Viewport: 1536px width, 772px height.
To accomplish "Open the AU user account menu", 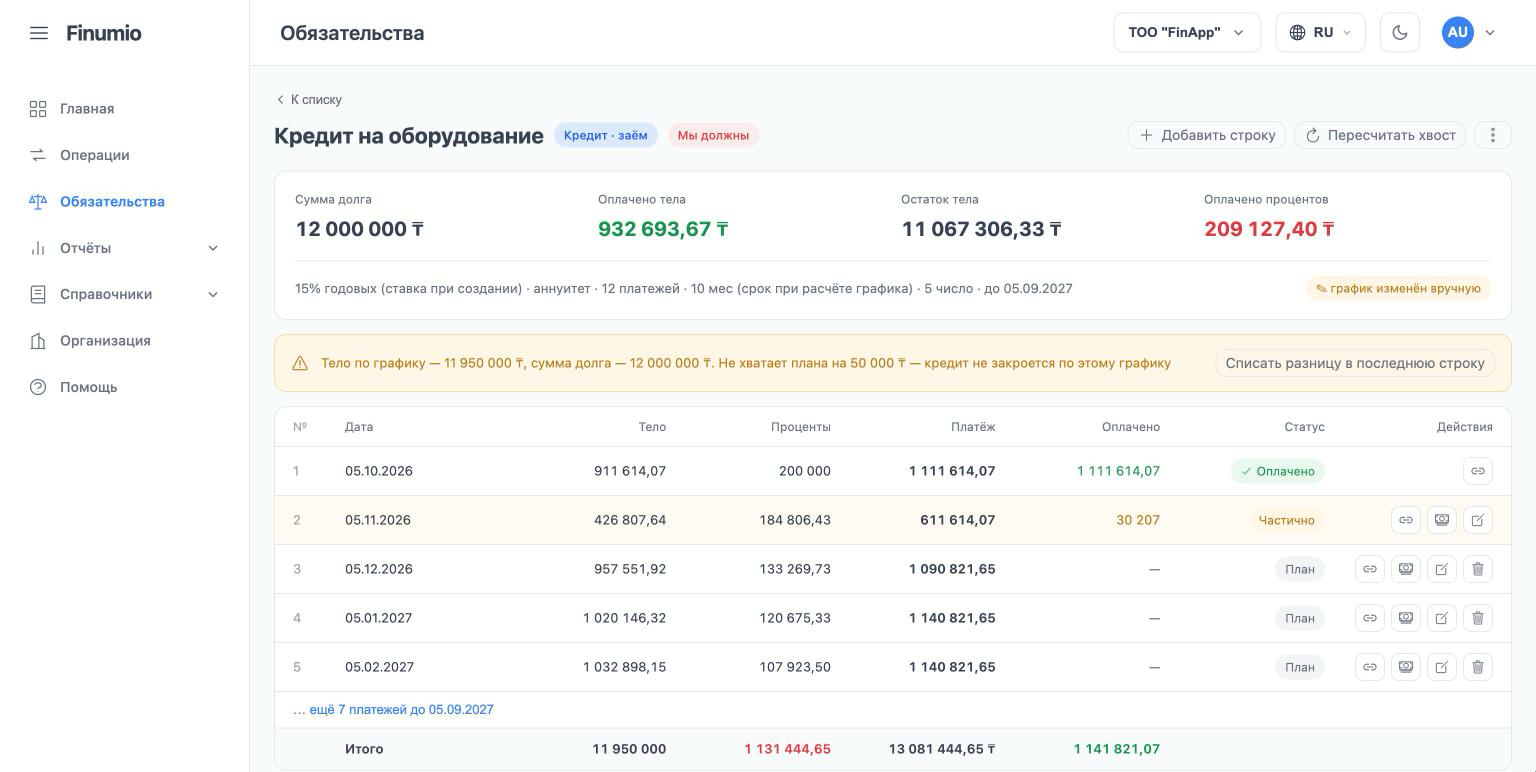I will click(1469, 33).
